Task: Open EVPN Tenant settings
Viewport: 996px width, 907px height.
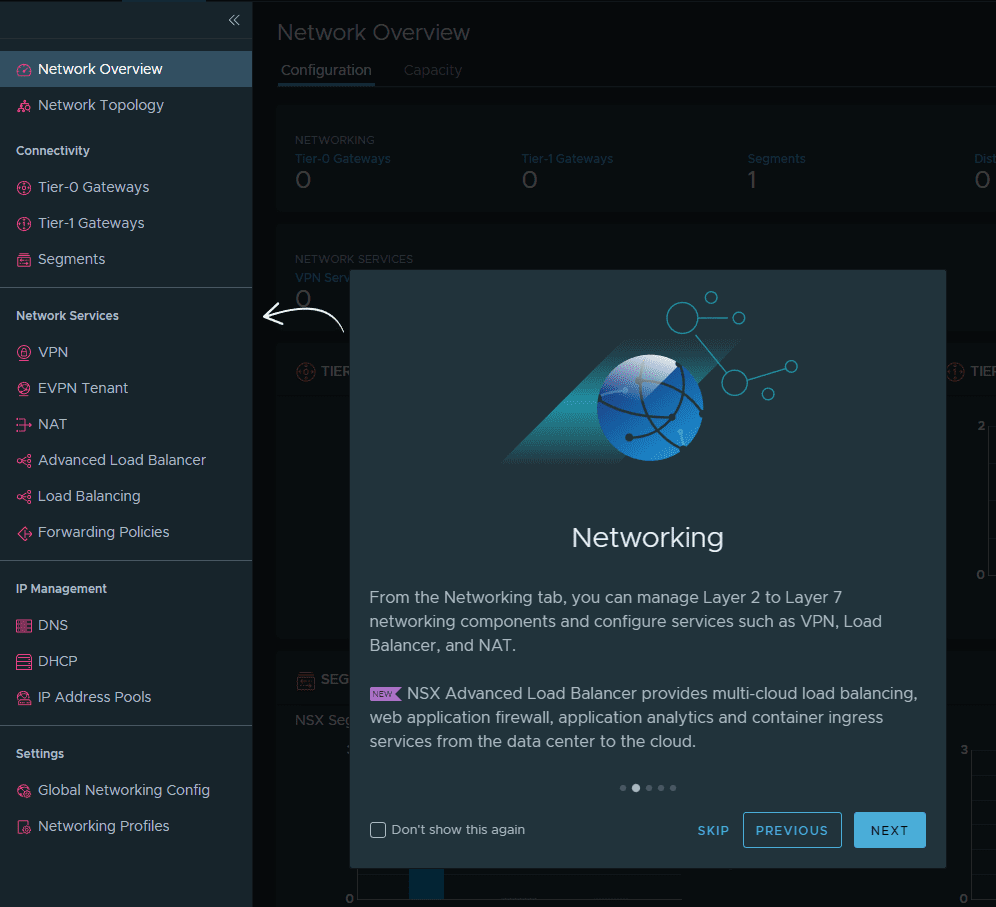Action: click(126, 388)
